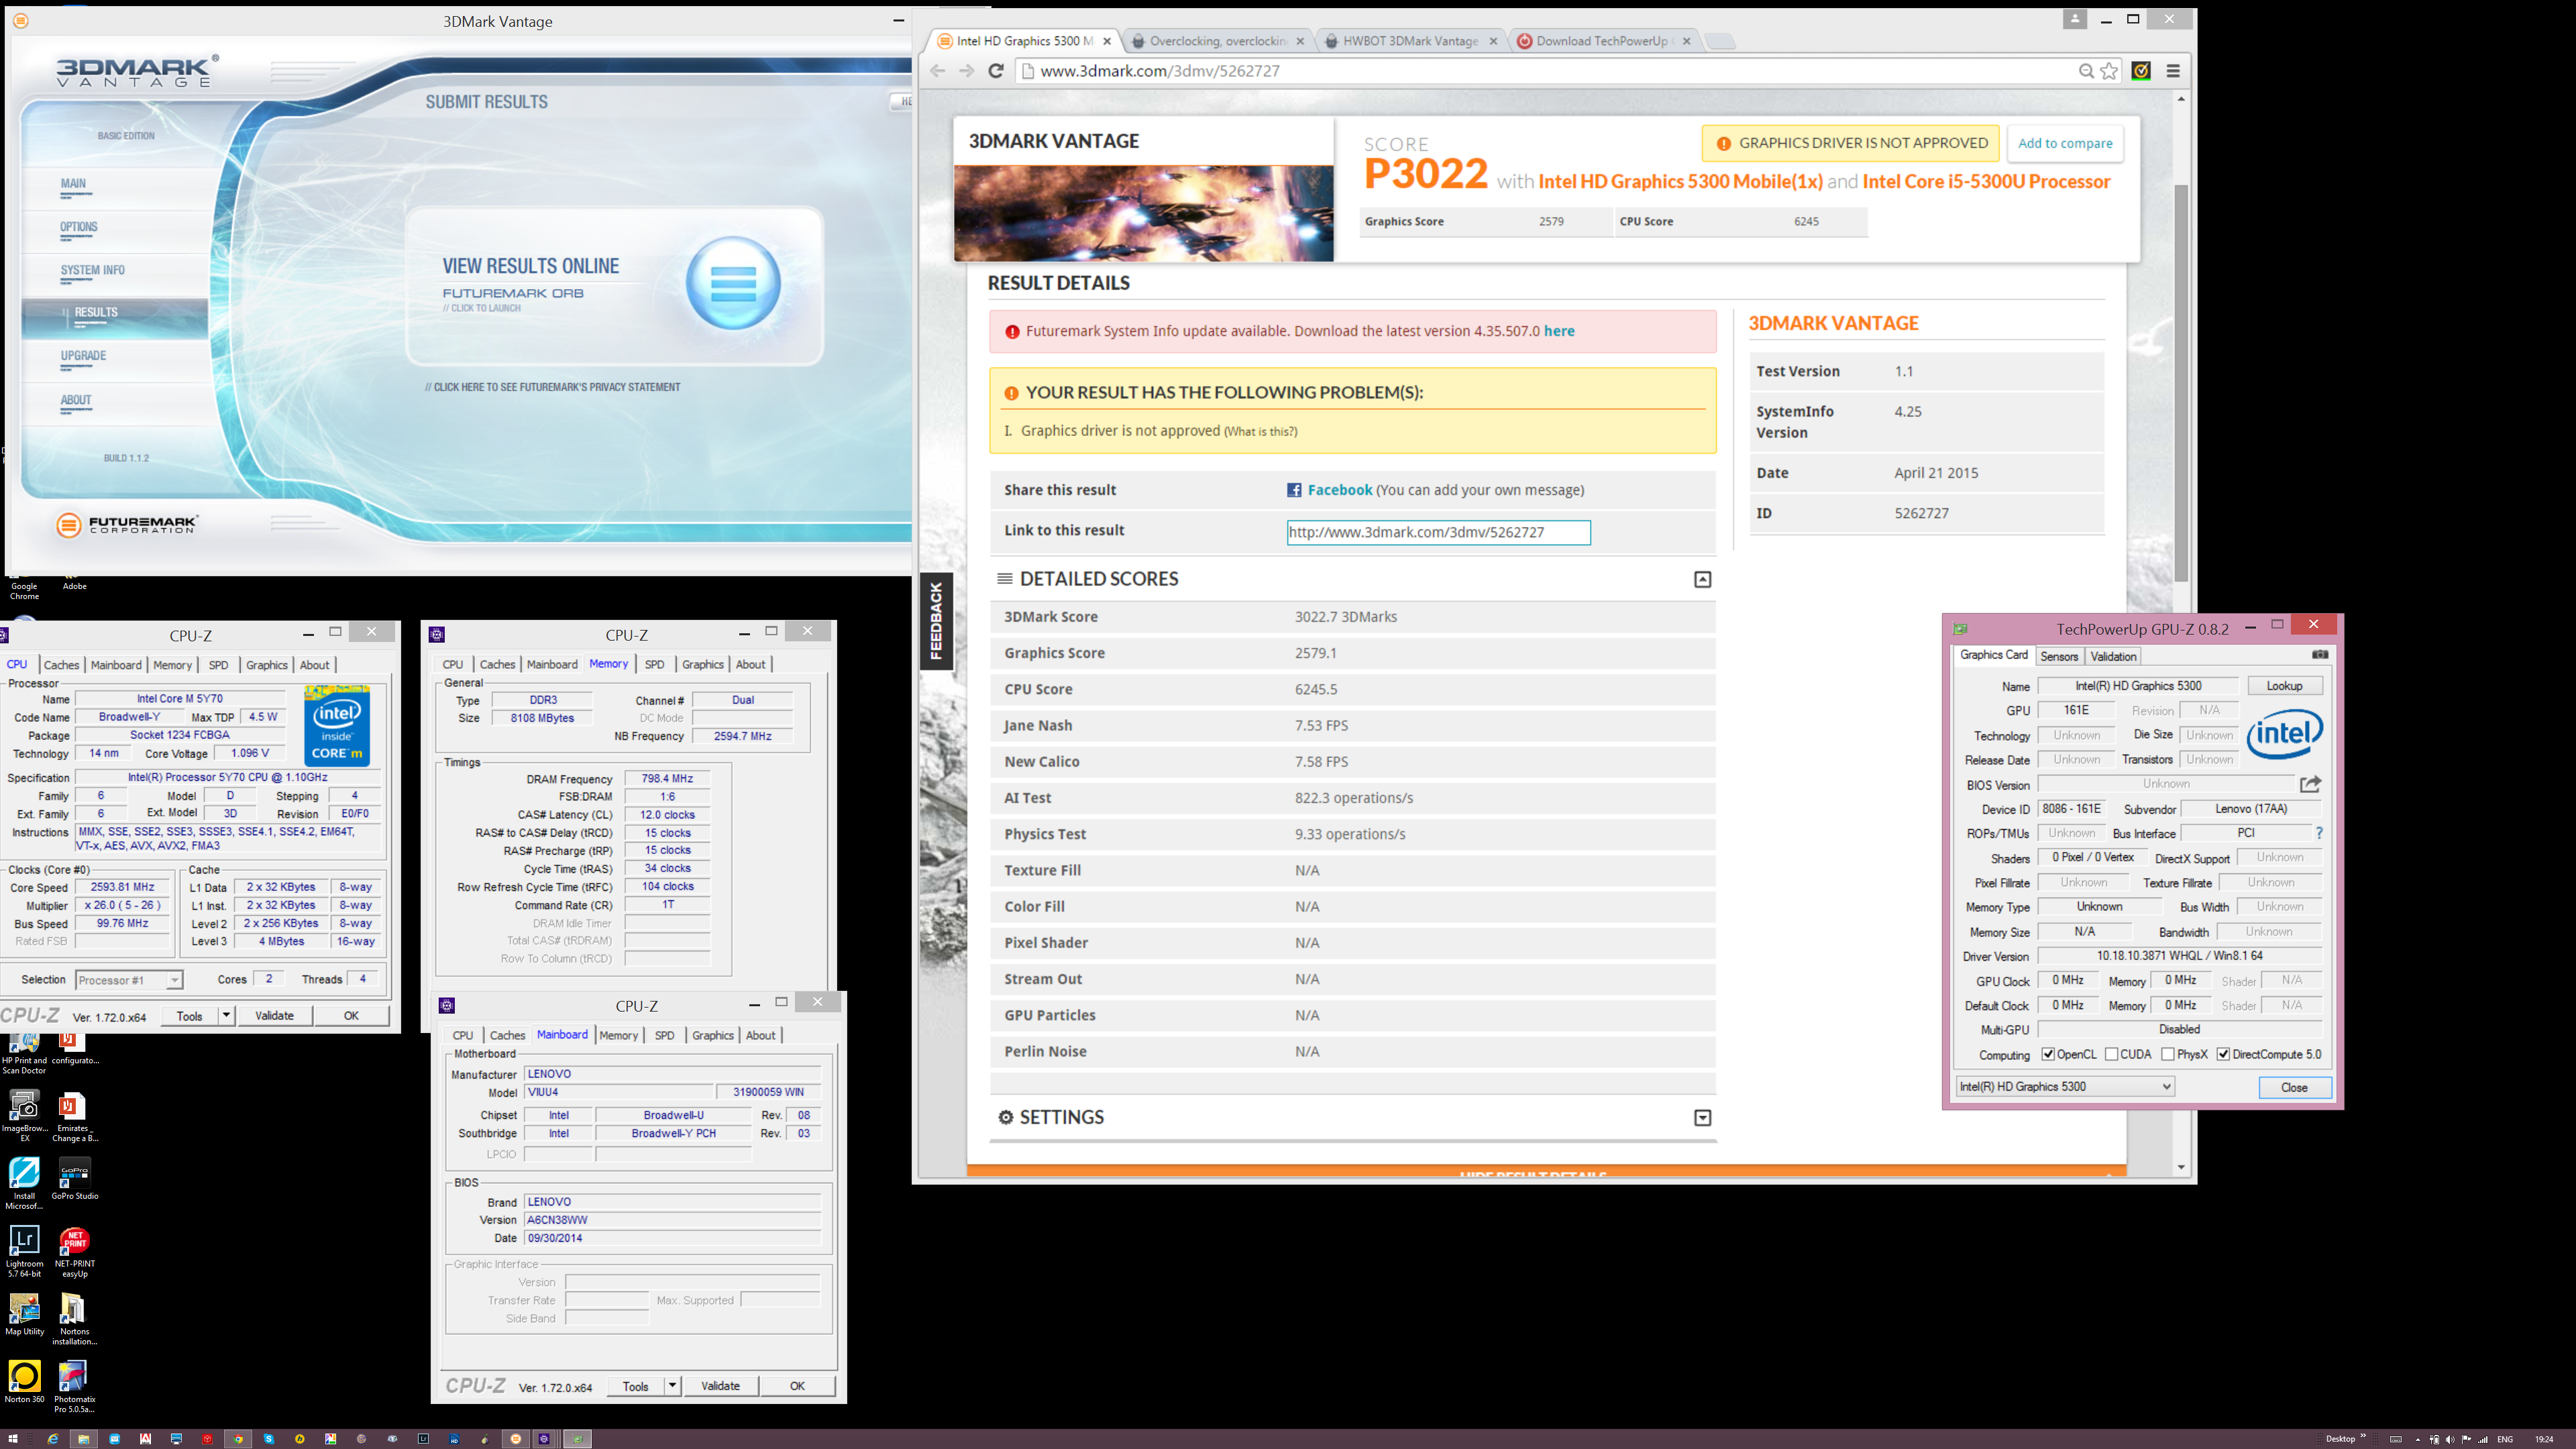This screenshot has width=2576, height=1449.
Task: Open Internet Explorer from the taskbar
Action: (53, 1439)
